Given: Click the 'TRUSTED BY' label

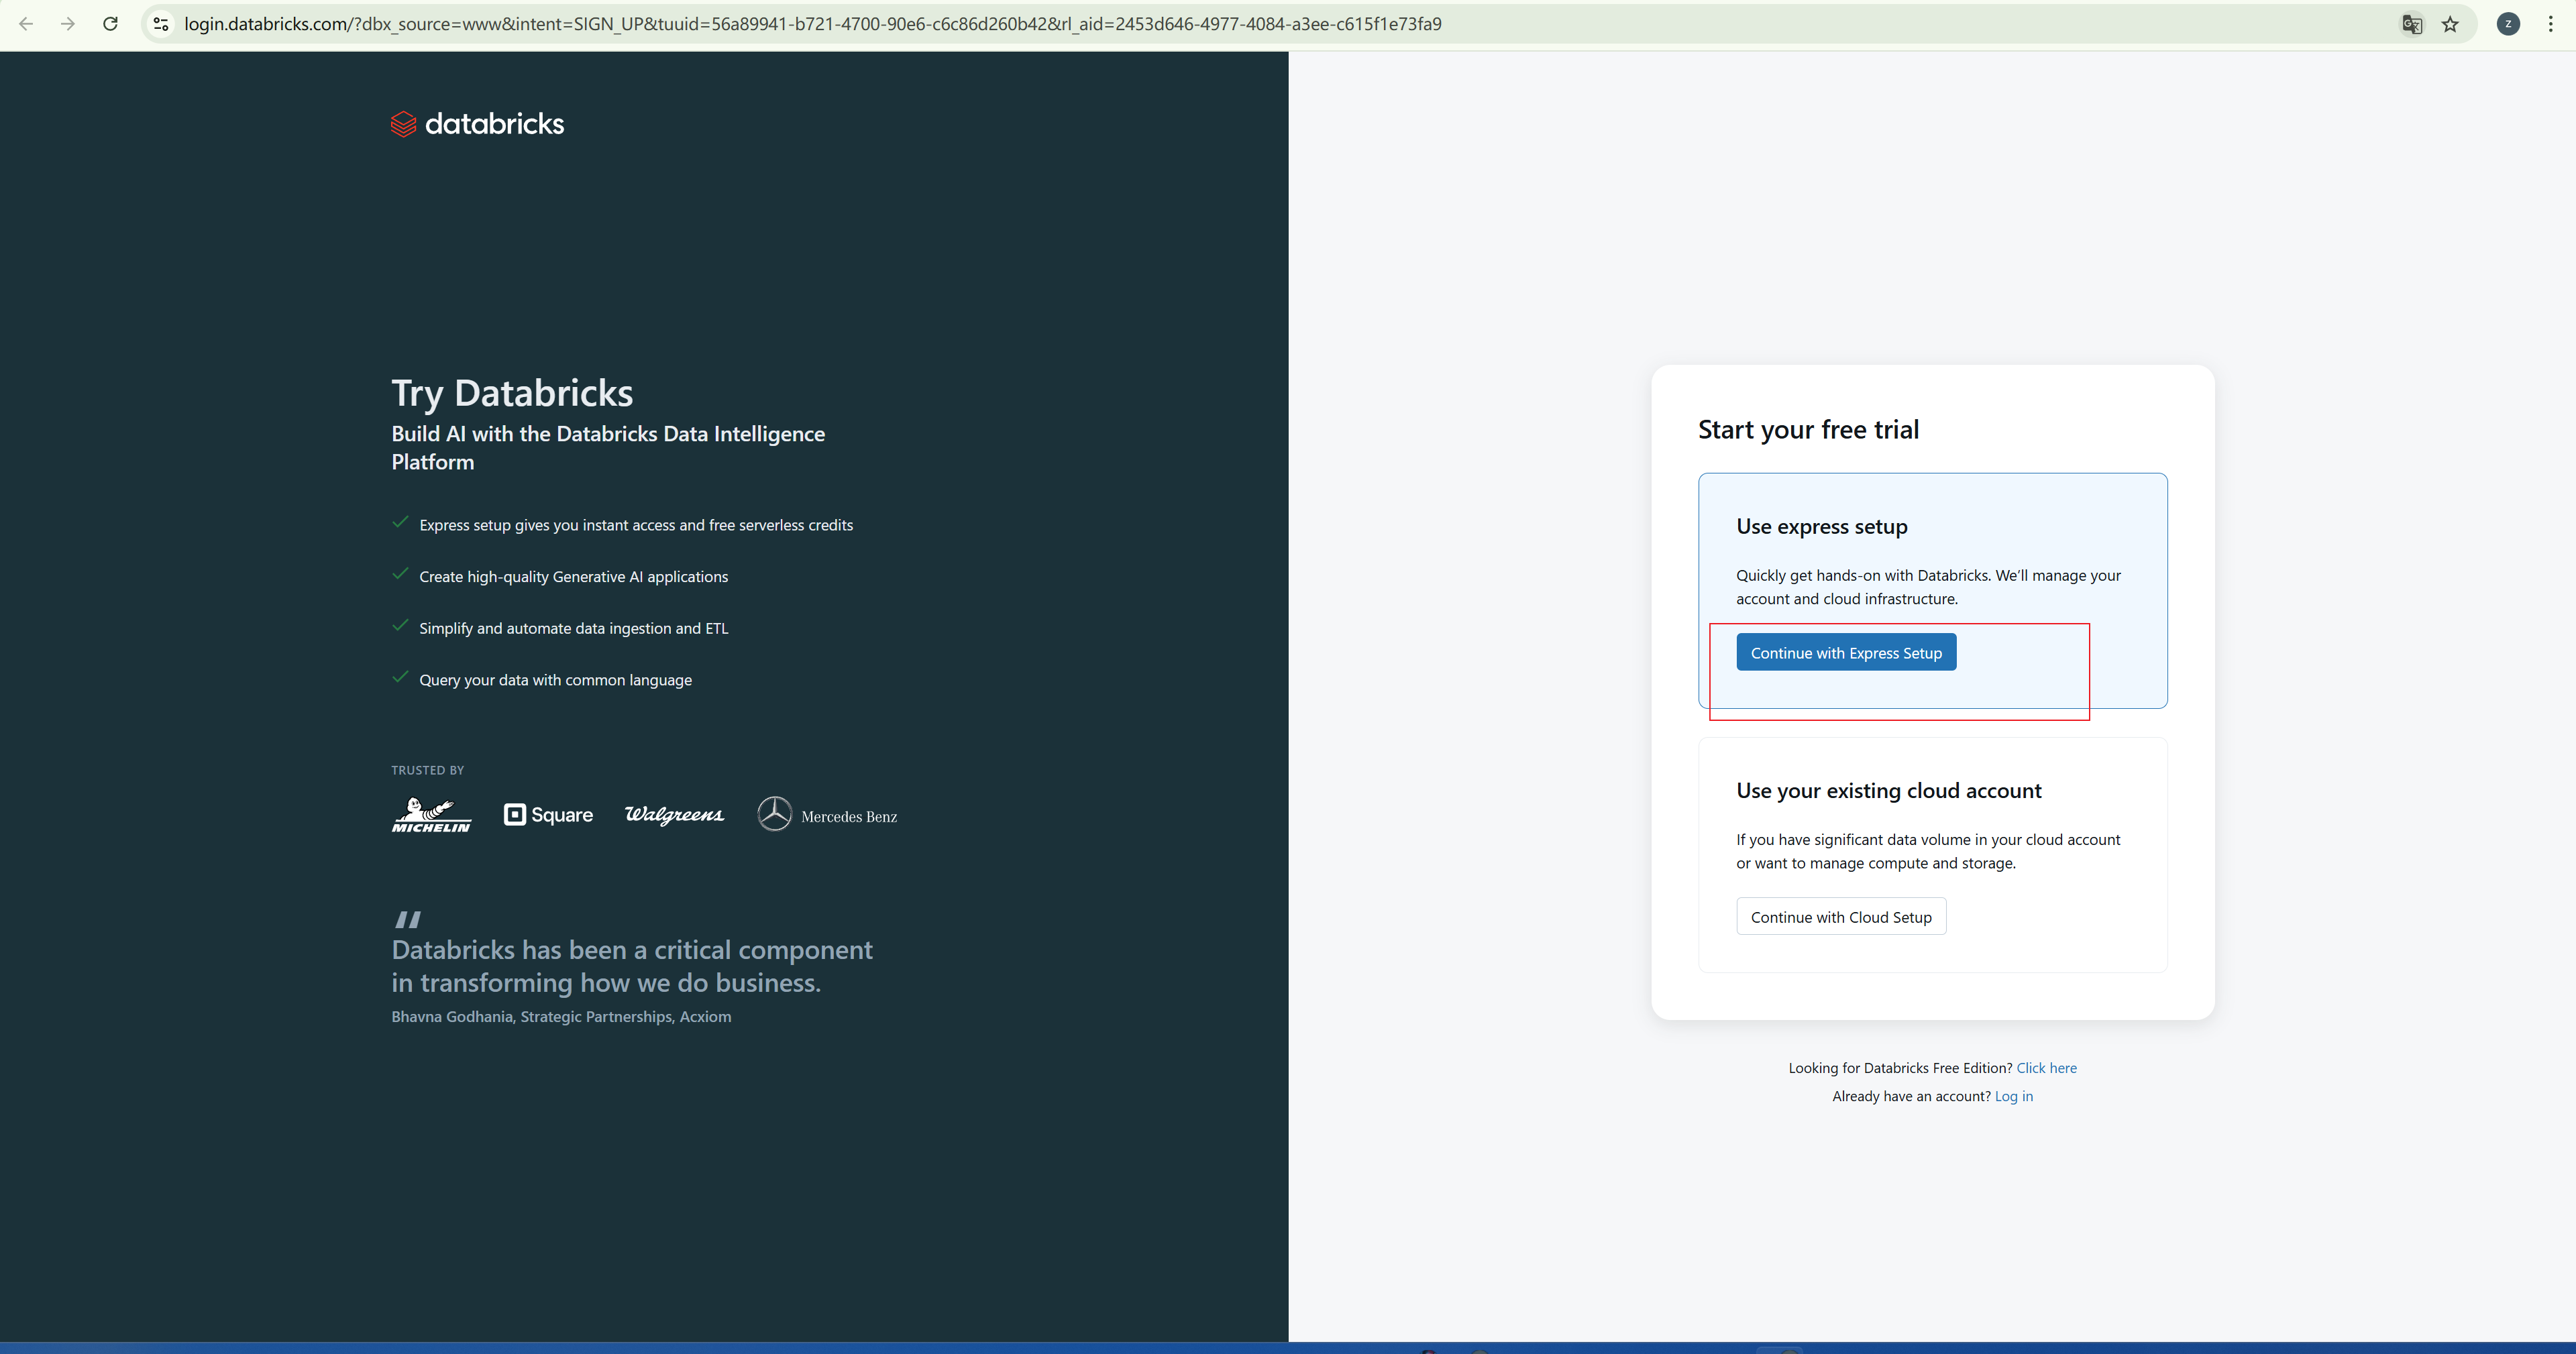Looking at the screenshot, I should point(428,770).
